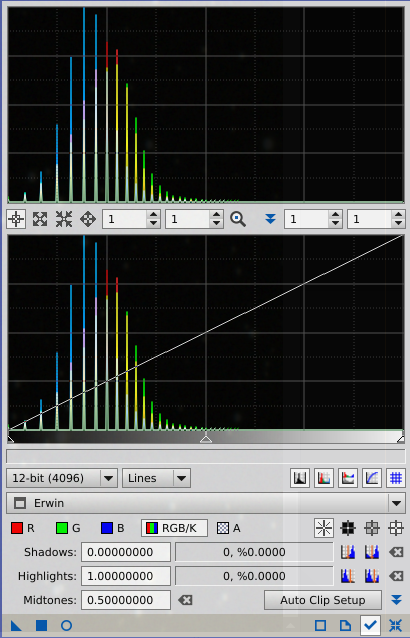
Task: Click the blue circle Apply Global icon
Action: tap(66, 625)
